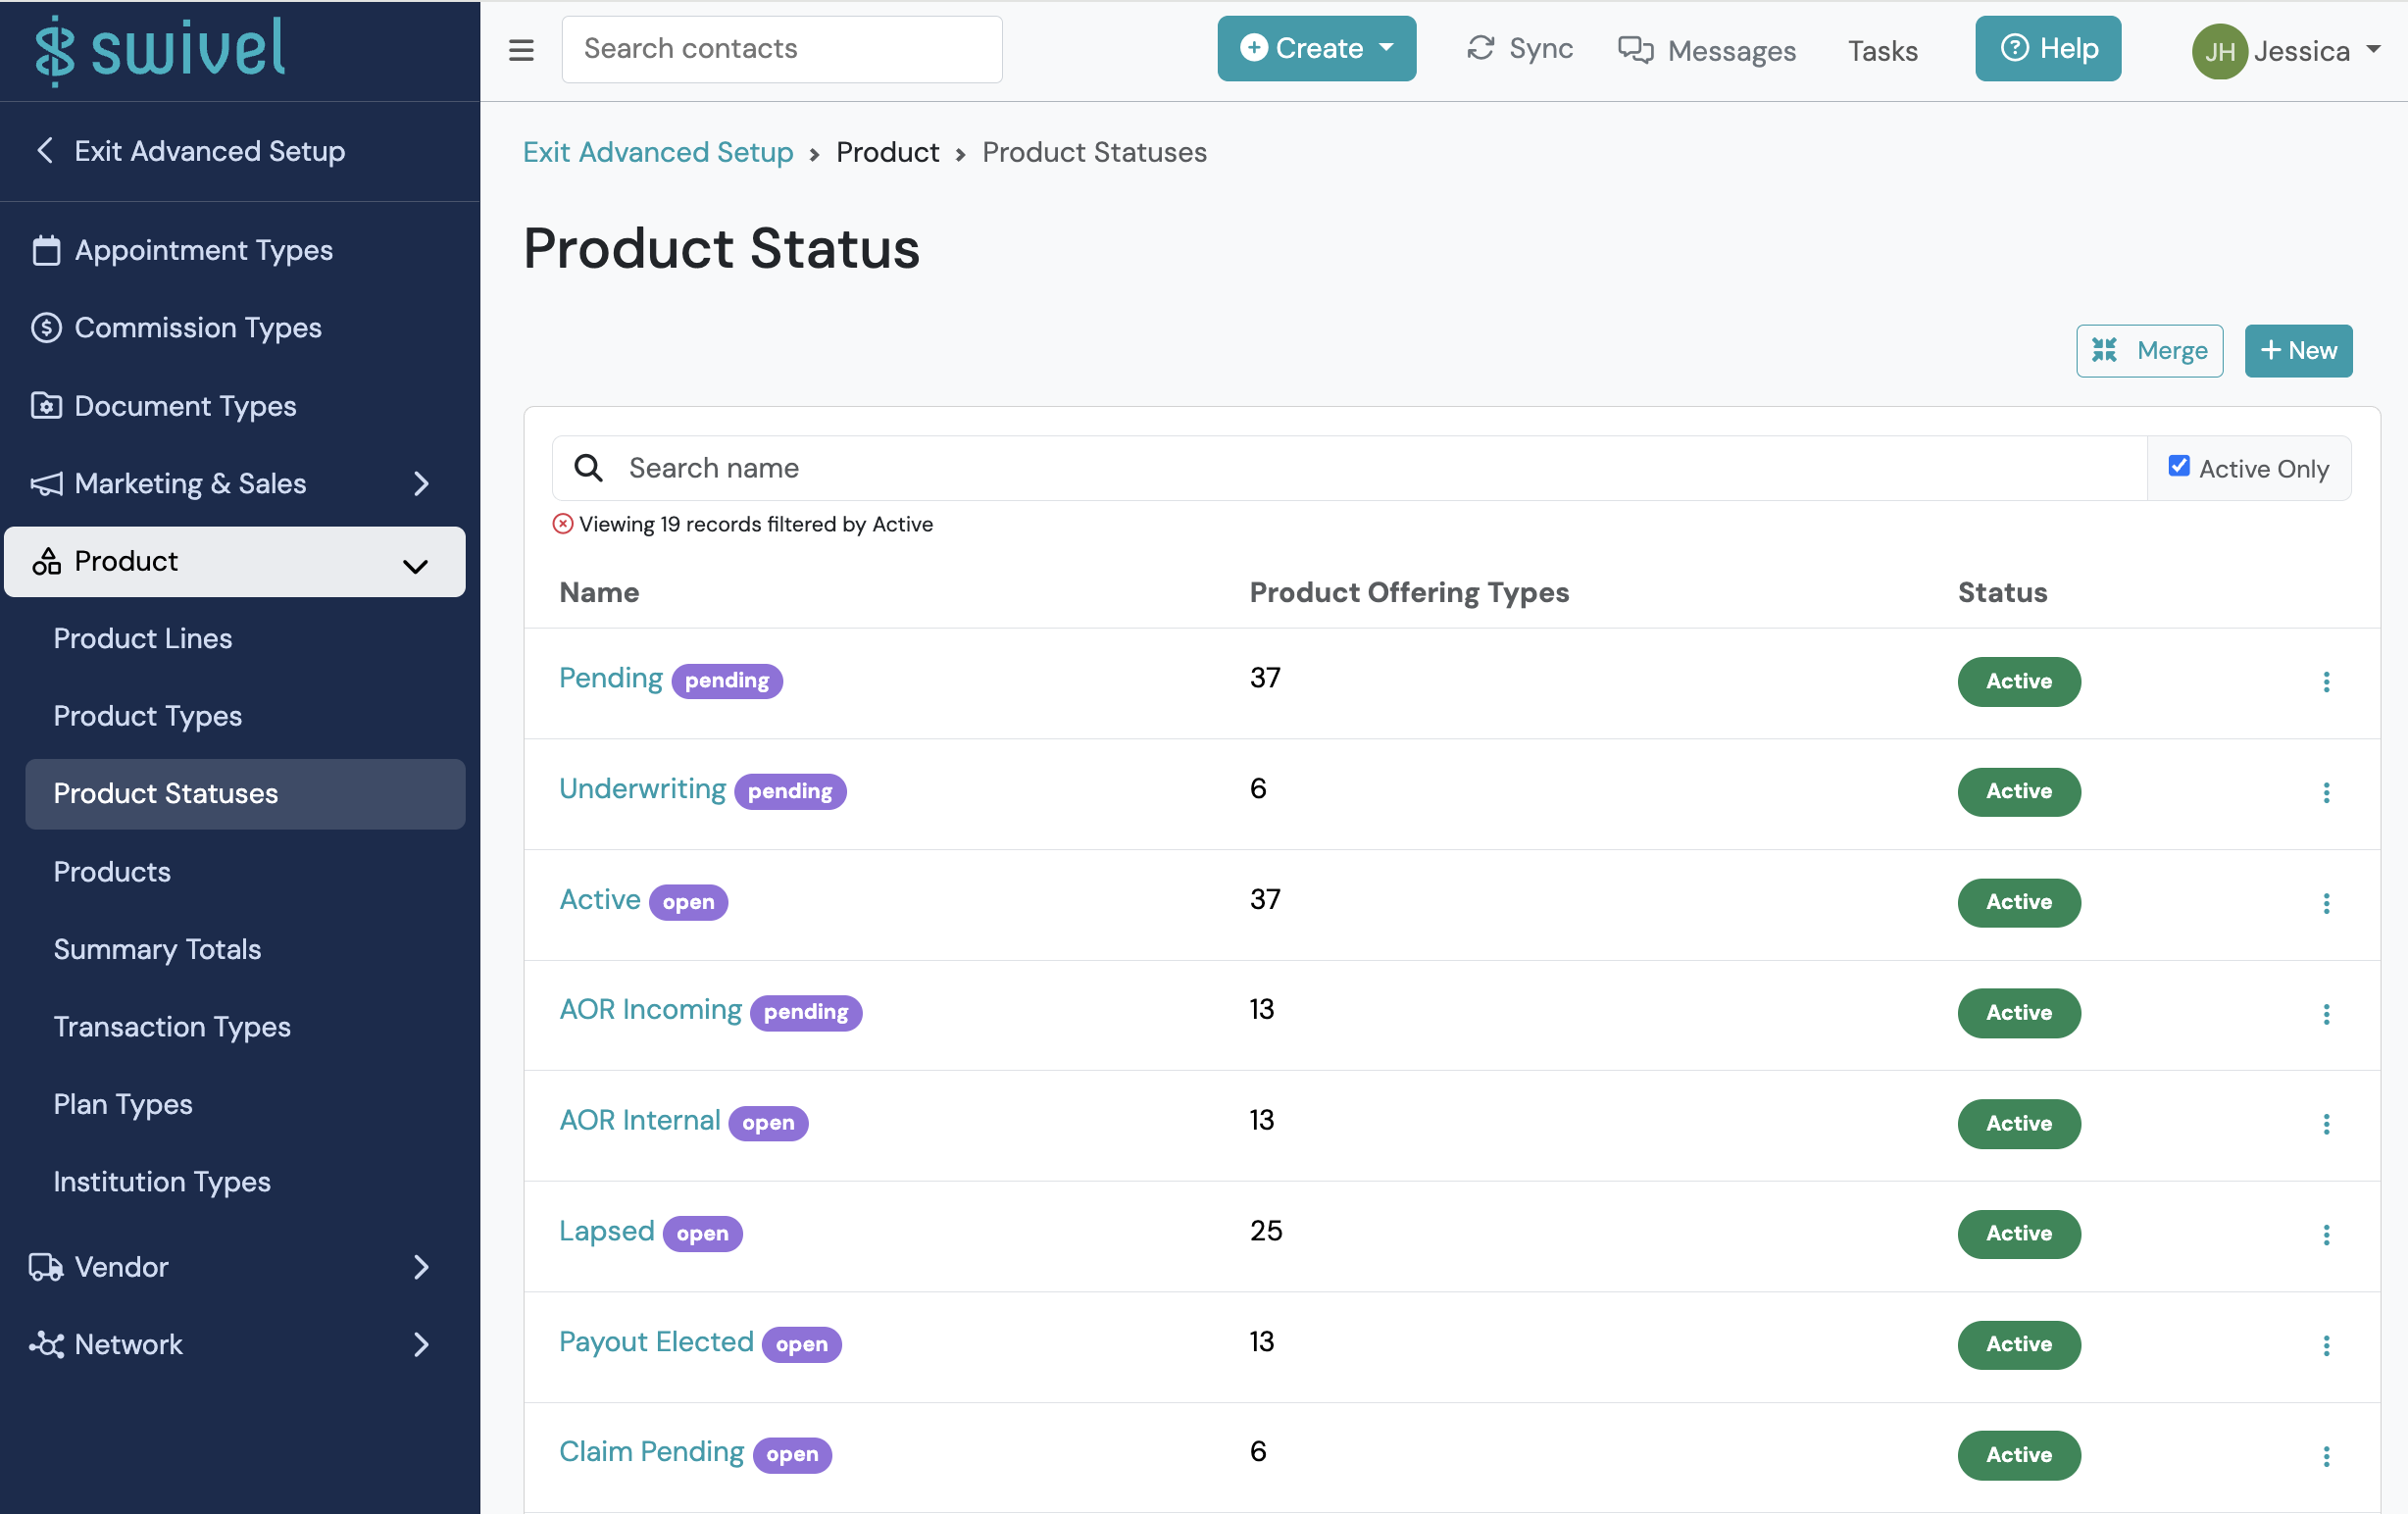Screen dimensions: 2408x1514
Task: Click the pending tag beside Underwriting
Action: pyautogui.click(x=790, y=792)
